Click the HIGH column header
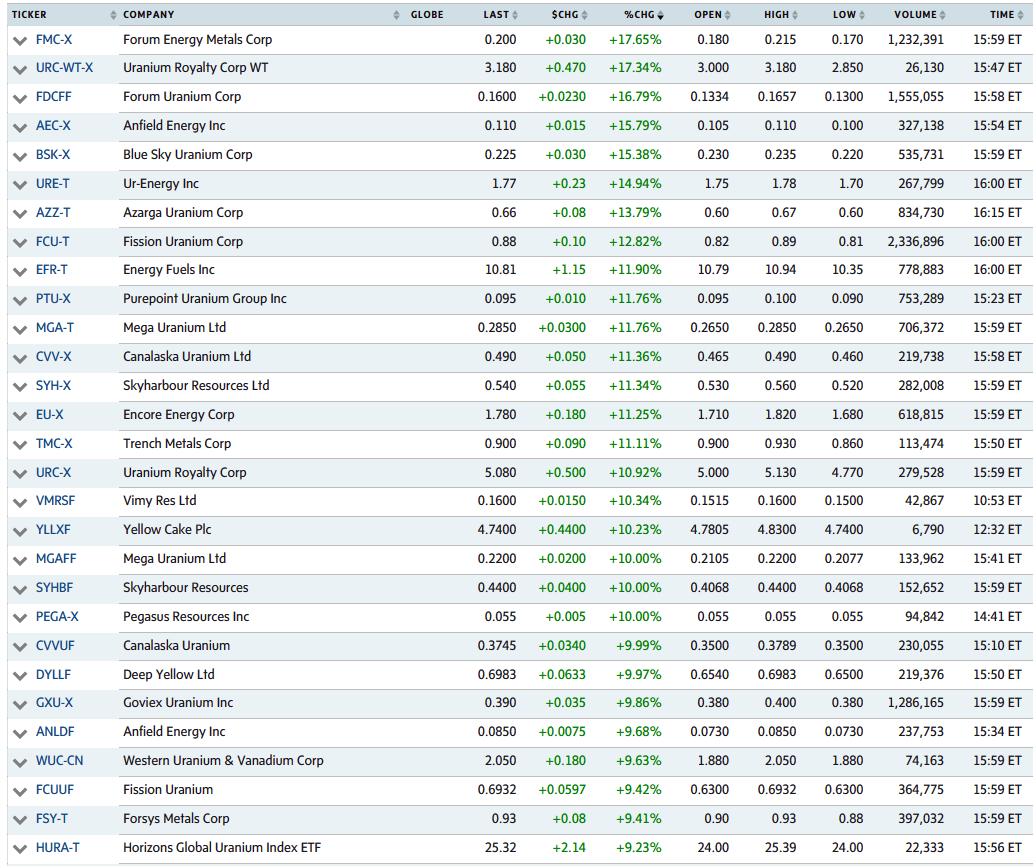Viewport: 1033px width, 866px height. pos(776,15)
